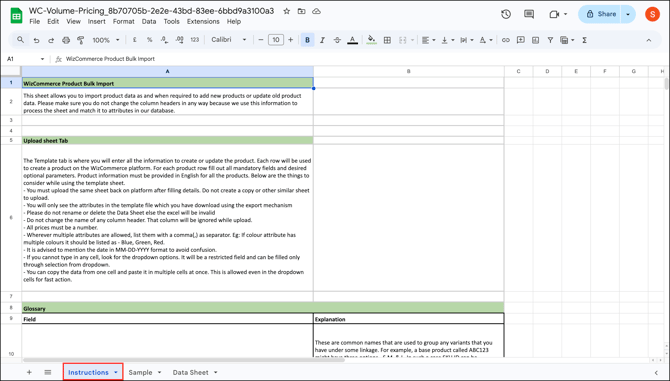The height and width of the screenshot is (381, 670).
Task: Select column B header
Action: coord(408,71)
